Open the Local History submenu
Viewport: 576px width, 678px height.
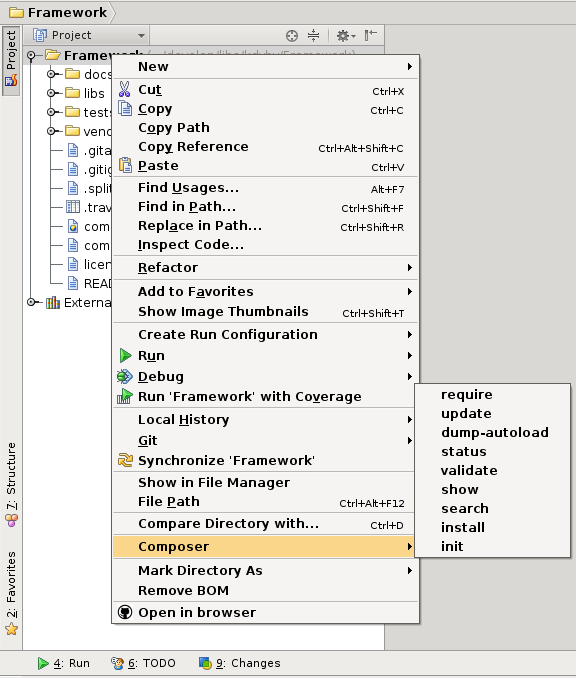[265, 419]
